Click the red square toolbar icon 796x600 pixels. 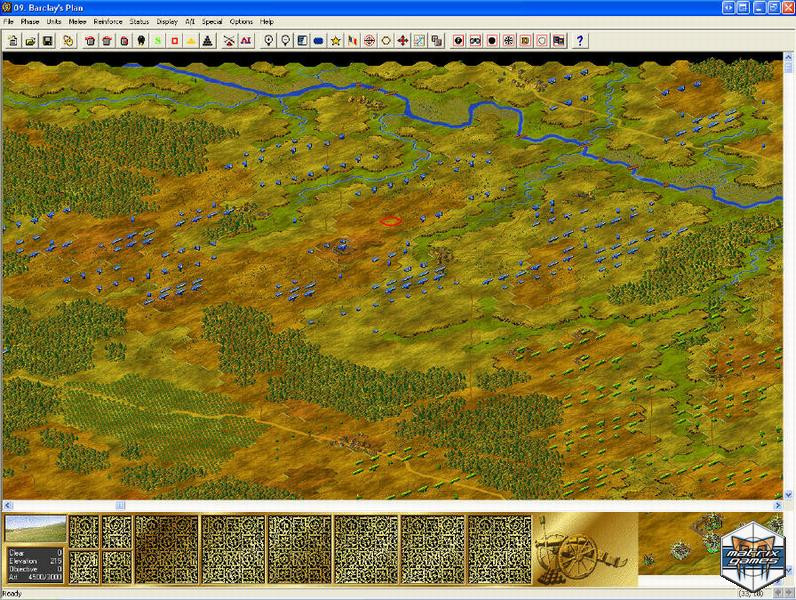[x=175, y=41]
